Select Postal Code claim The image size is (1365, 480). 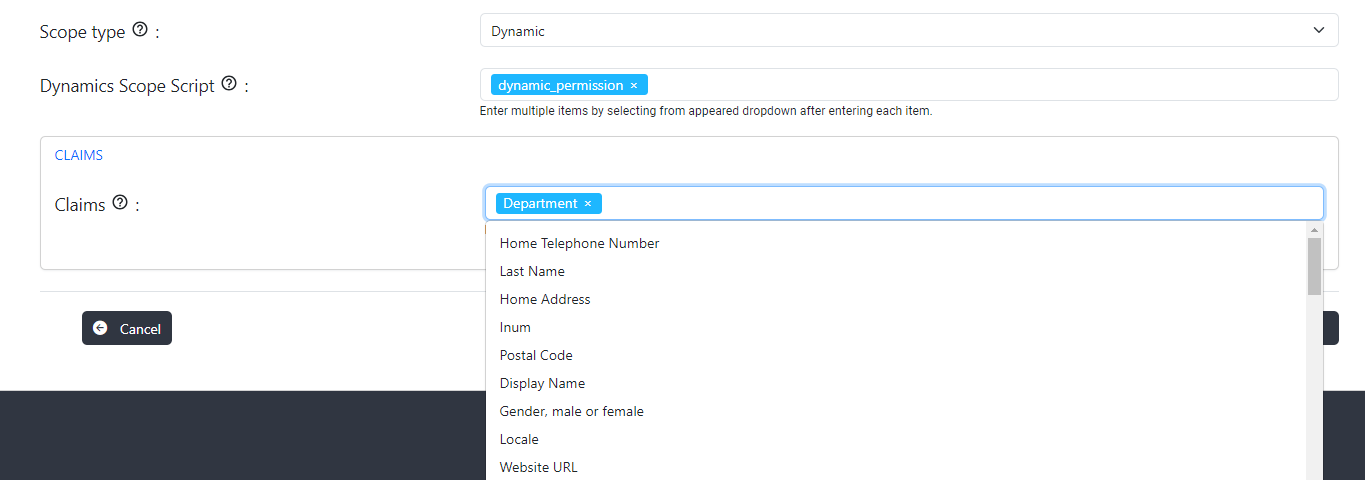click(536, 355)
